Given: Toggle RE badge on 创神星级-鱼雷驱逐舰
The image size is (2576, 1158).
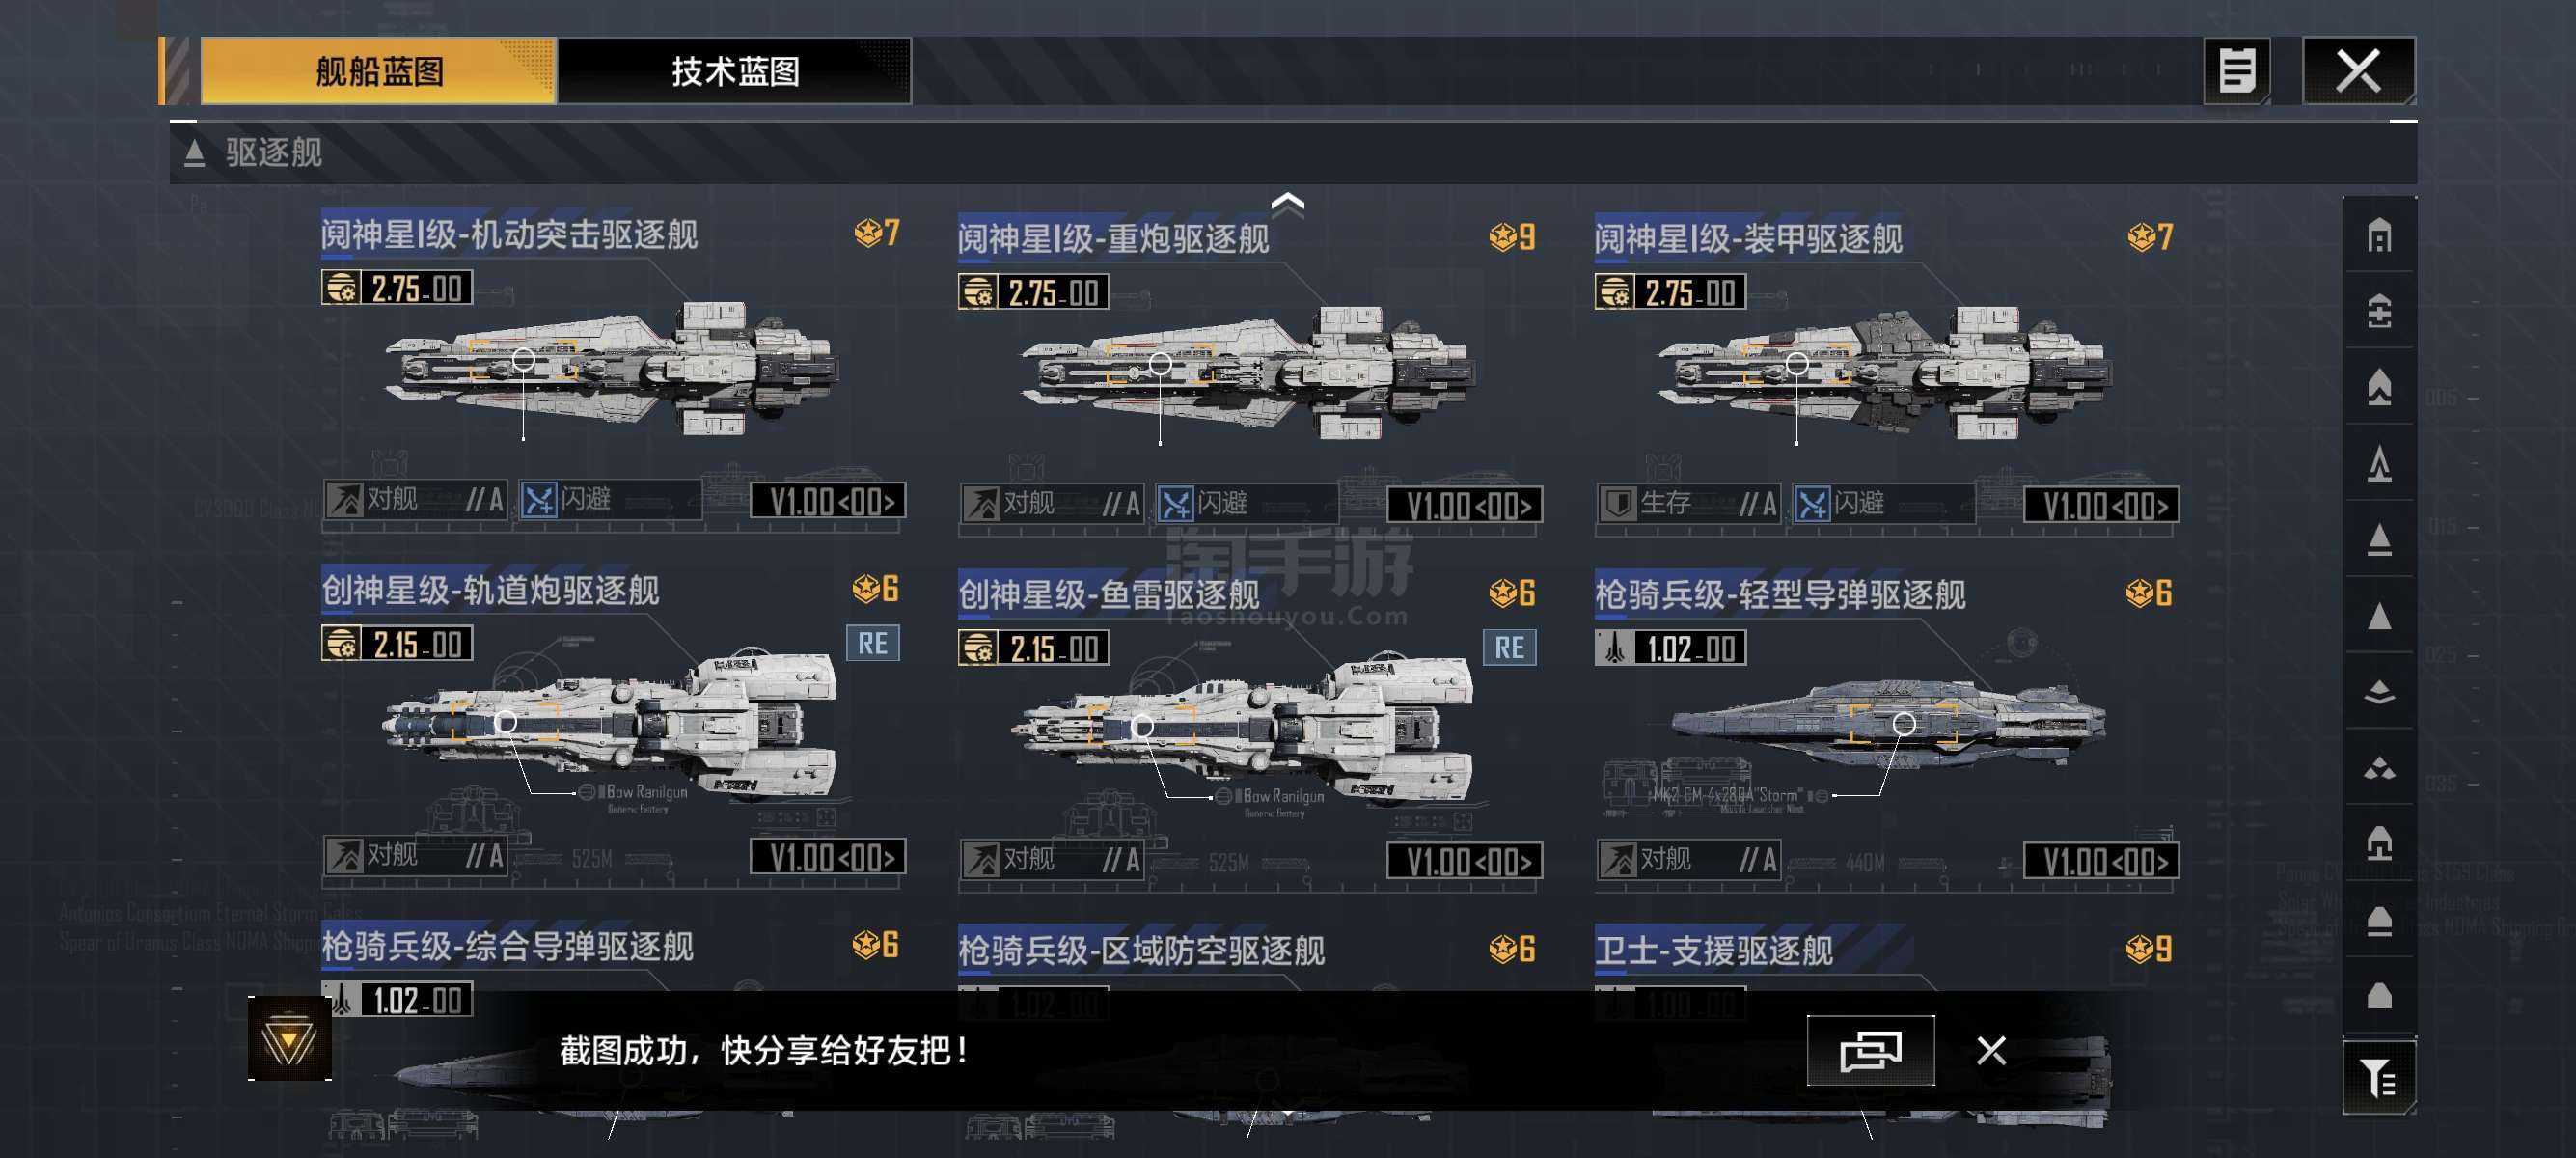Looking at the screenshot, I should [1509, 647].
